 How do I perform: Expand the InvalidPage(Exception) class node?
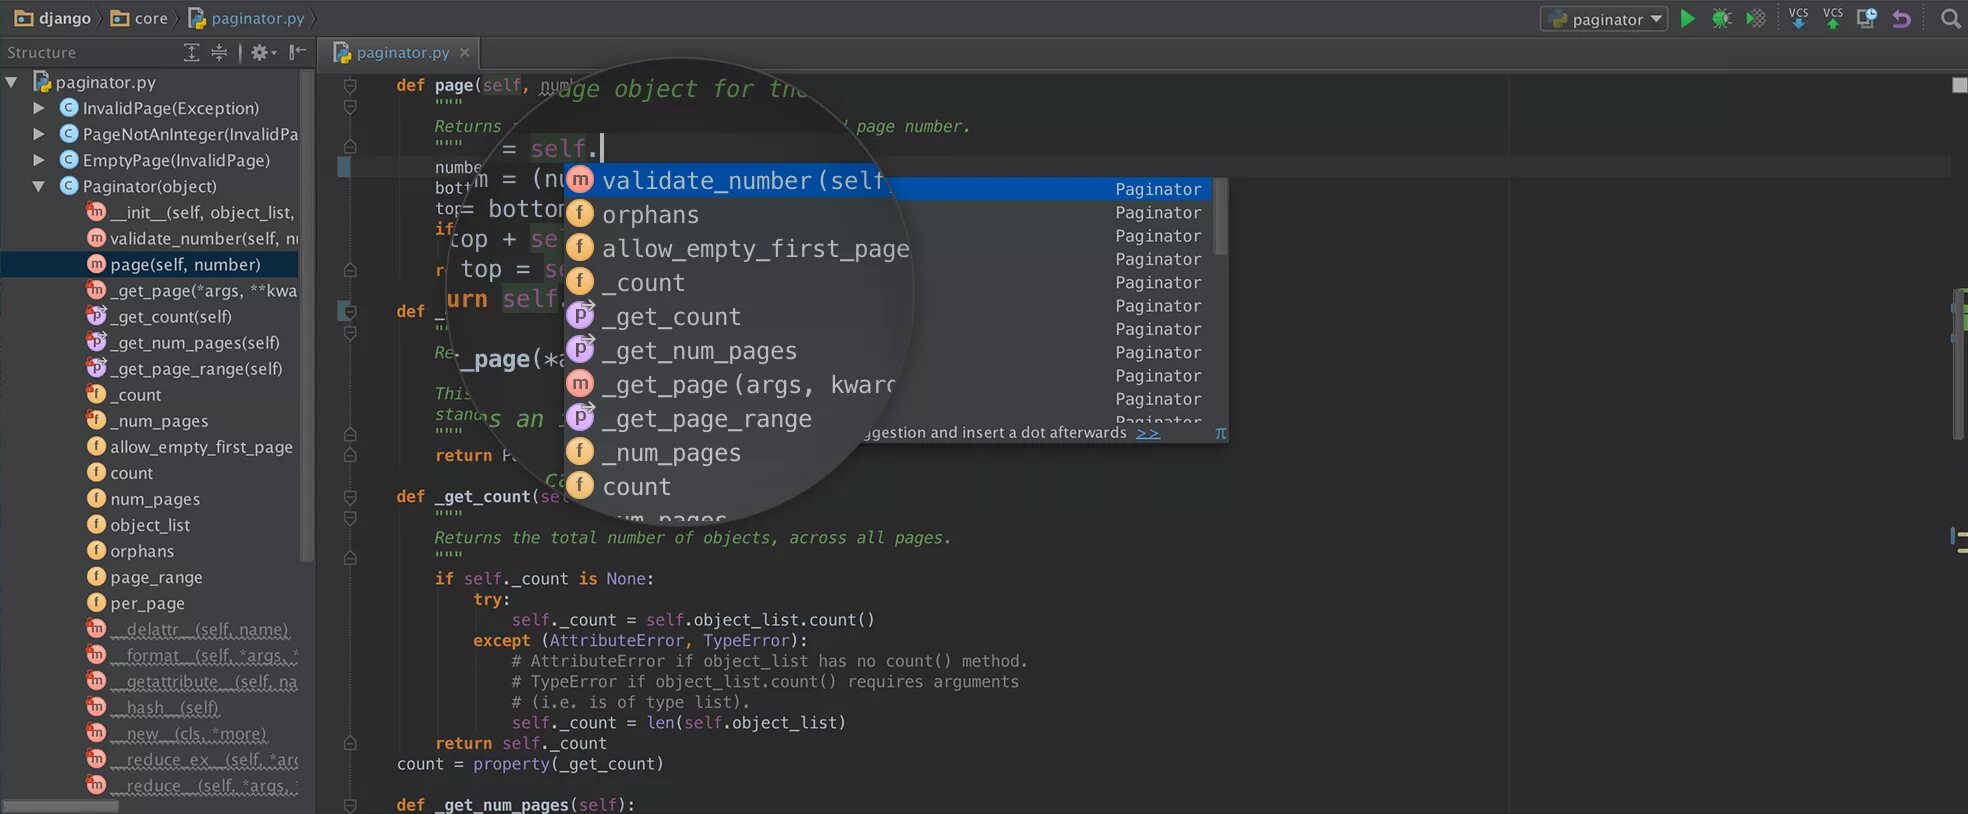(x=38, y=107)
